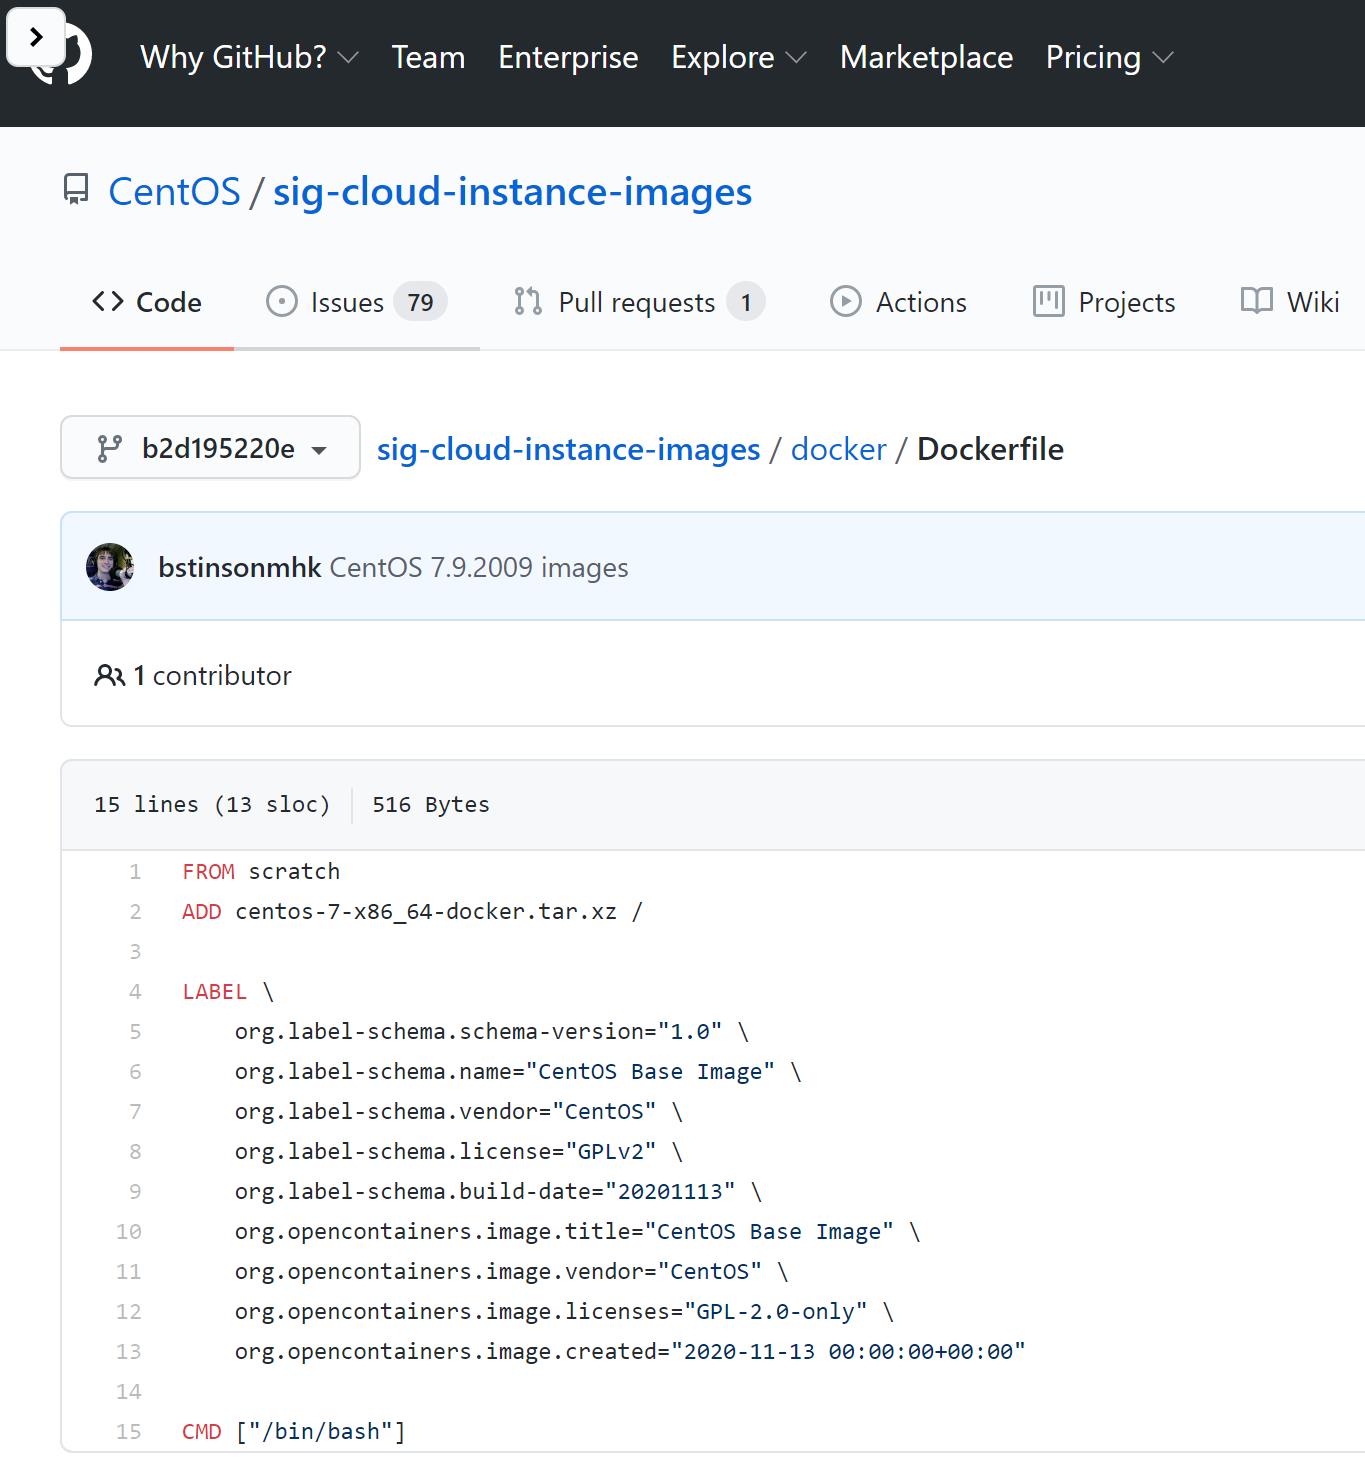Switch to the Wiki tab
Viewport: 1365px width, 1482px height.
[x=1290, y=302]
